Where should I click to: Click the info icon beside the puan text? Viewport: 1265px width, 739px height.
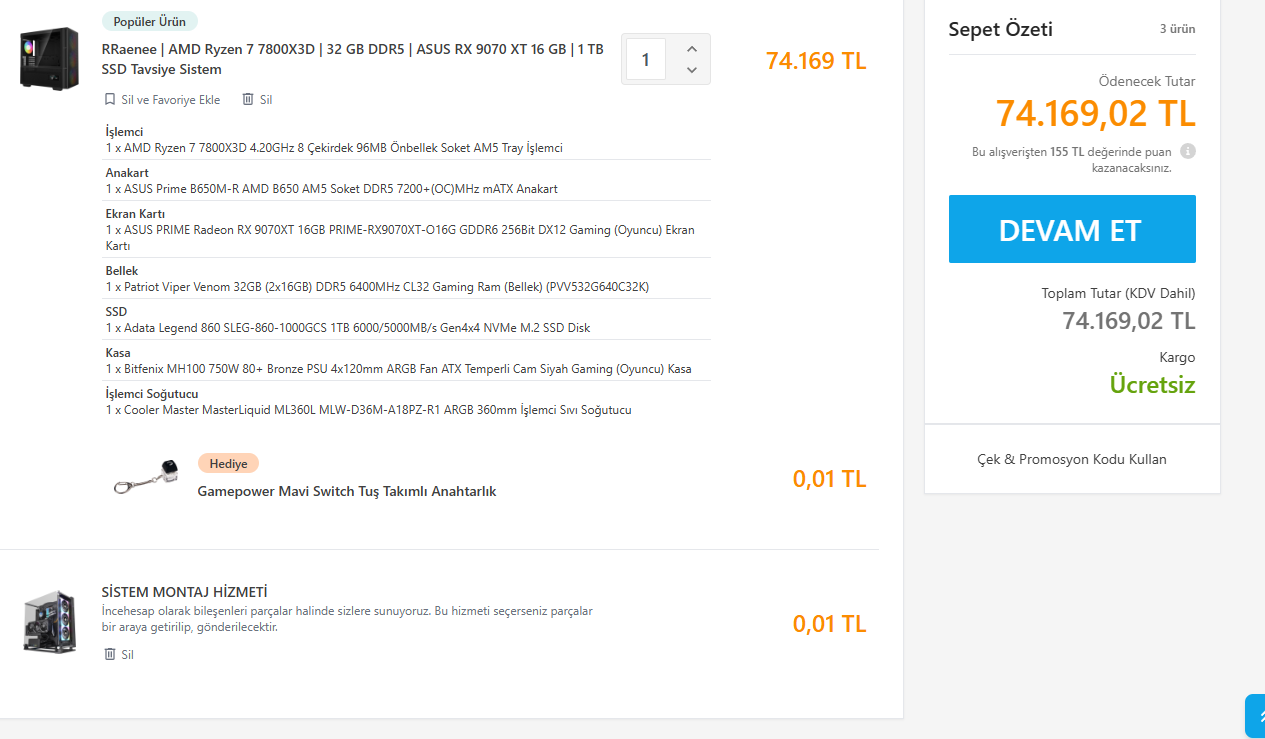[1188, 152]
